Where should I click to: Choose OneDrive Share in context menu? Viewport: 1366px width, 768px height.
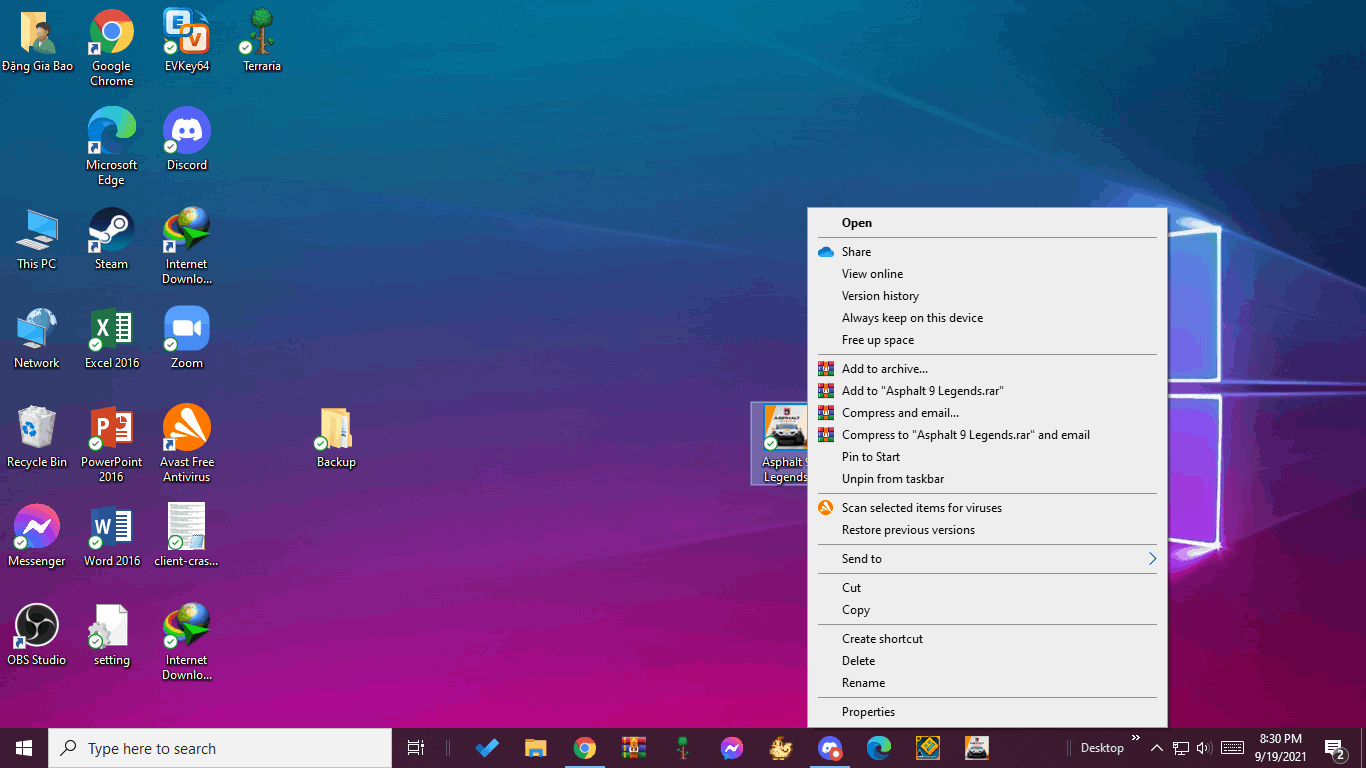pos(987,252)
